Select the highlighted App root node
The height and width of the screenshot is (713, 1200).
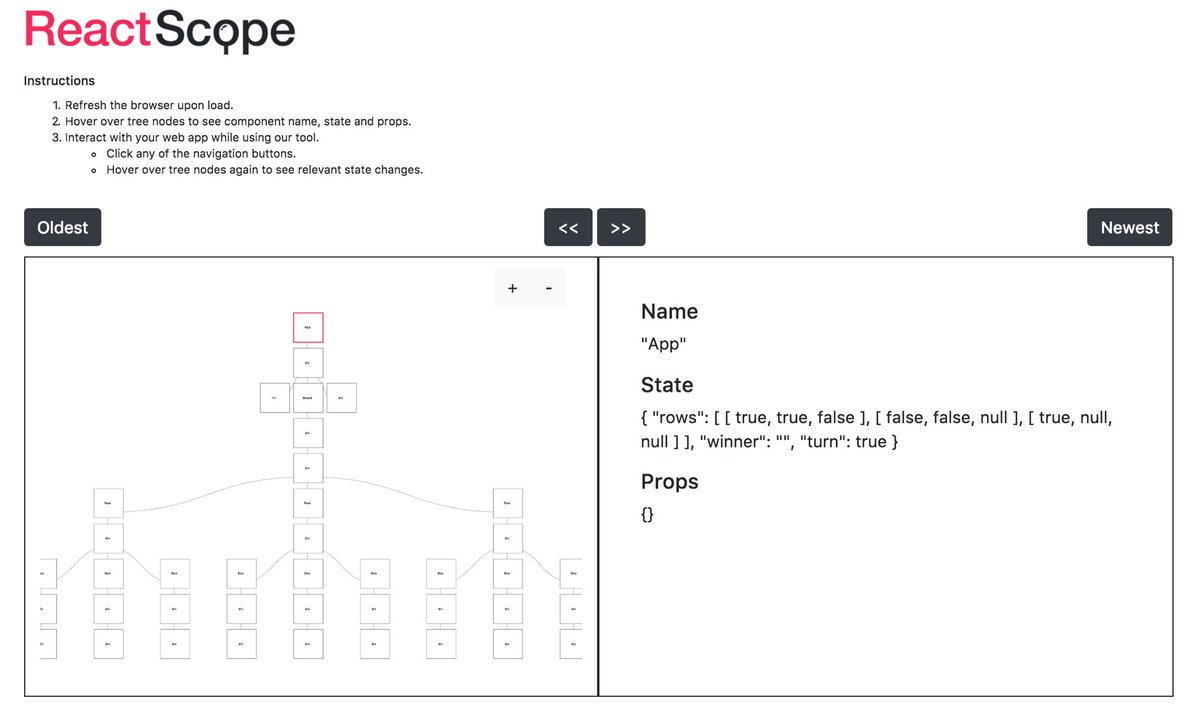[307, 327]
